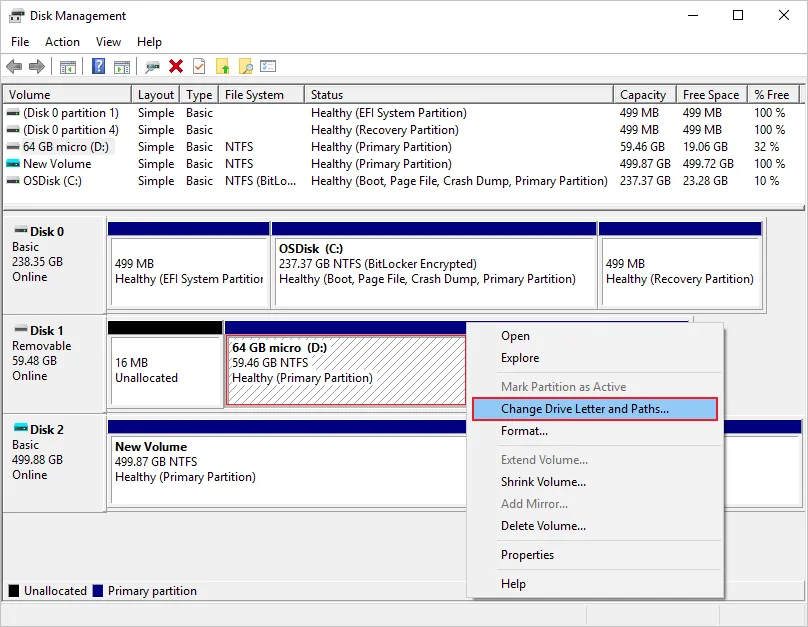Viewport: 808px width, 627px height.
Task: Open Properties from the context menu
Action: point(527,555)
